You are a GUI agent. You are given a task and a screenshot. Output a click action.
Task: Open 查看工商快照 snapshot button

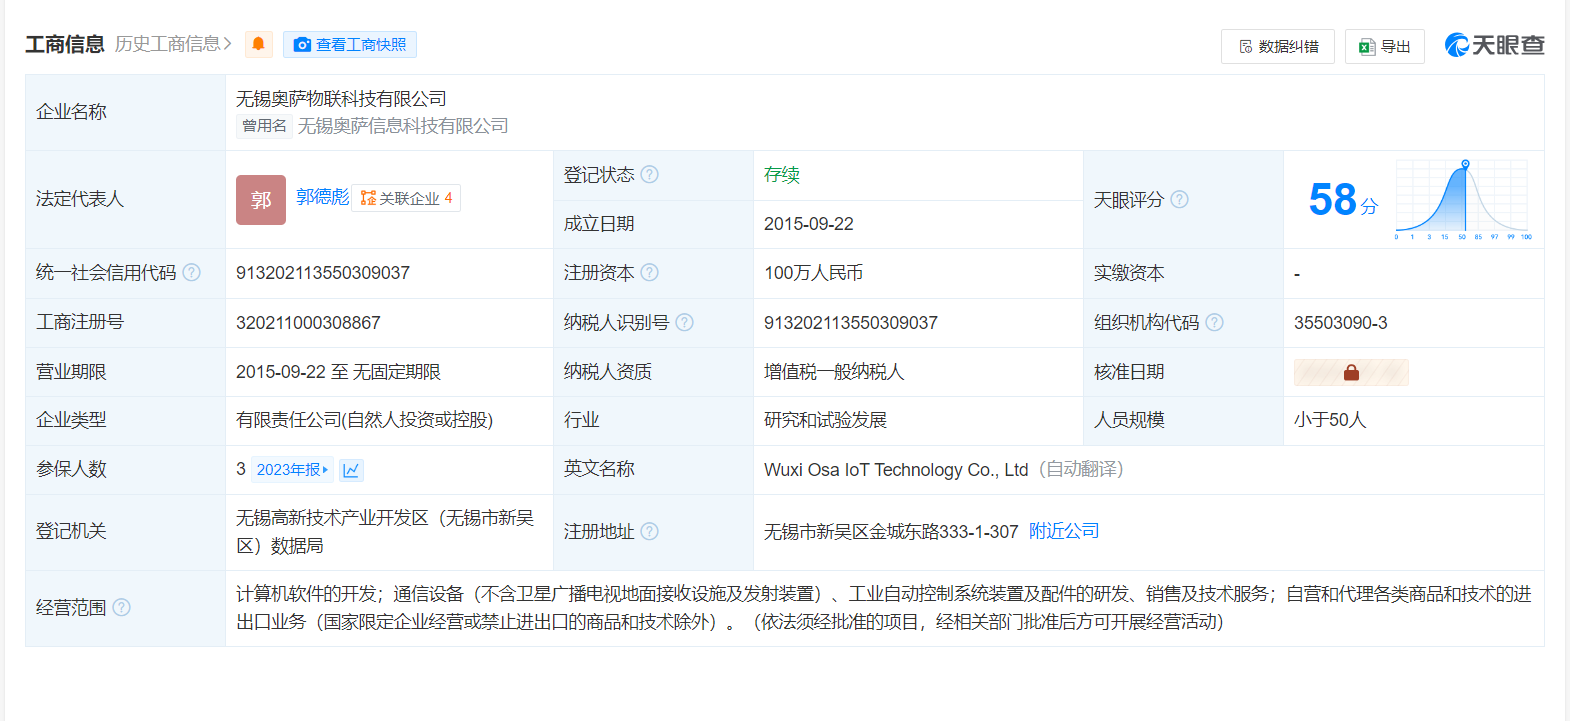350,44
